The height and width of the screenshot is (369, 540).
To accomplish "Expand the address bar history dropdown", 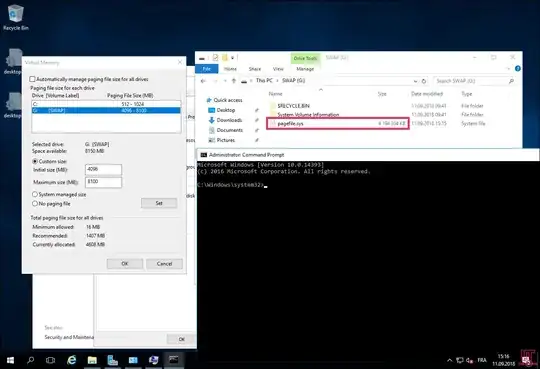I will (x=415, y=81).
